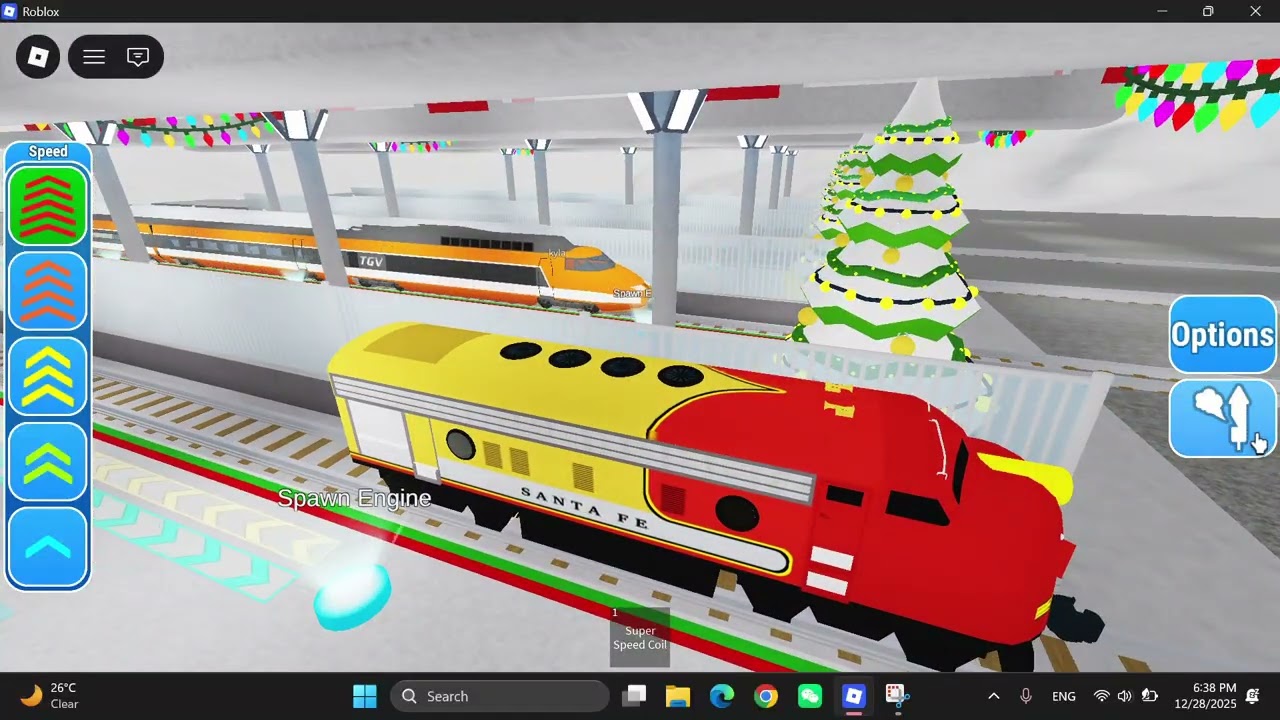
Task: Open Wi-Fi network settings in tray
Action: tap(1102, 696)
